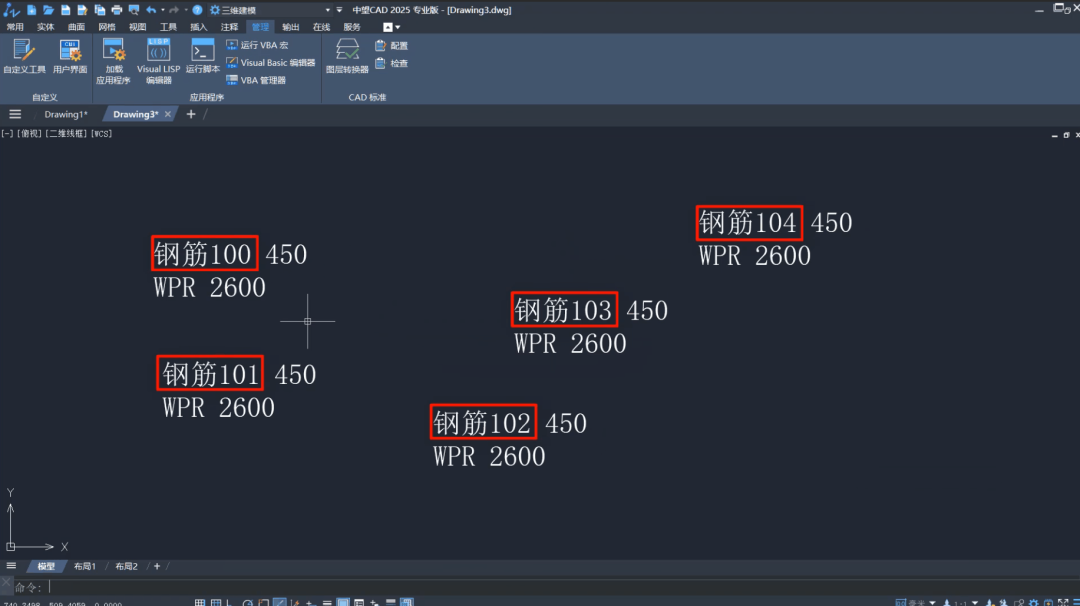Open the VBA 管理器
Image resolution: width=1080 pixels, height=606 pixels.
pos(256,80)
